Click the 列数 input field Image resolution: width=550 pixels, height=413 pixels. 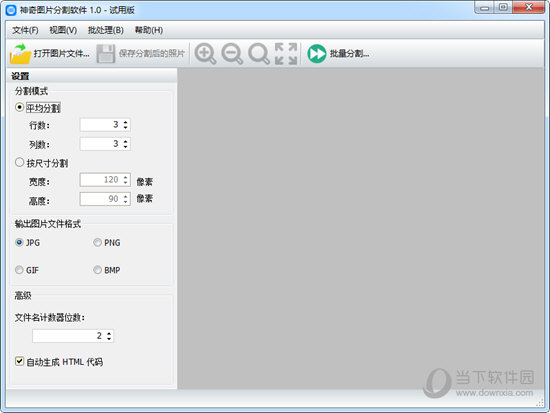click(105, 144)
